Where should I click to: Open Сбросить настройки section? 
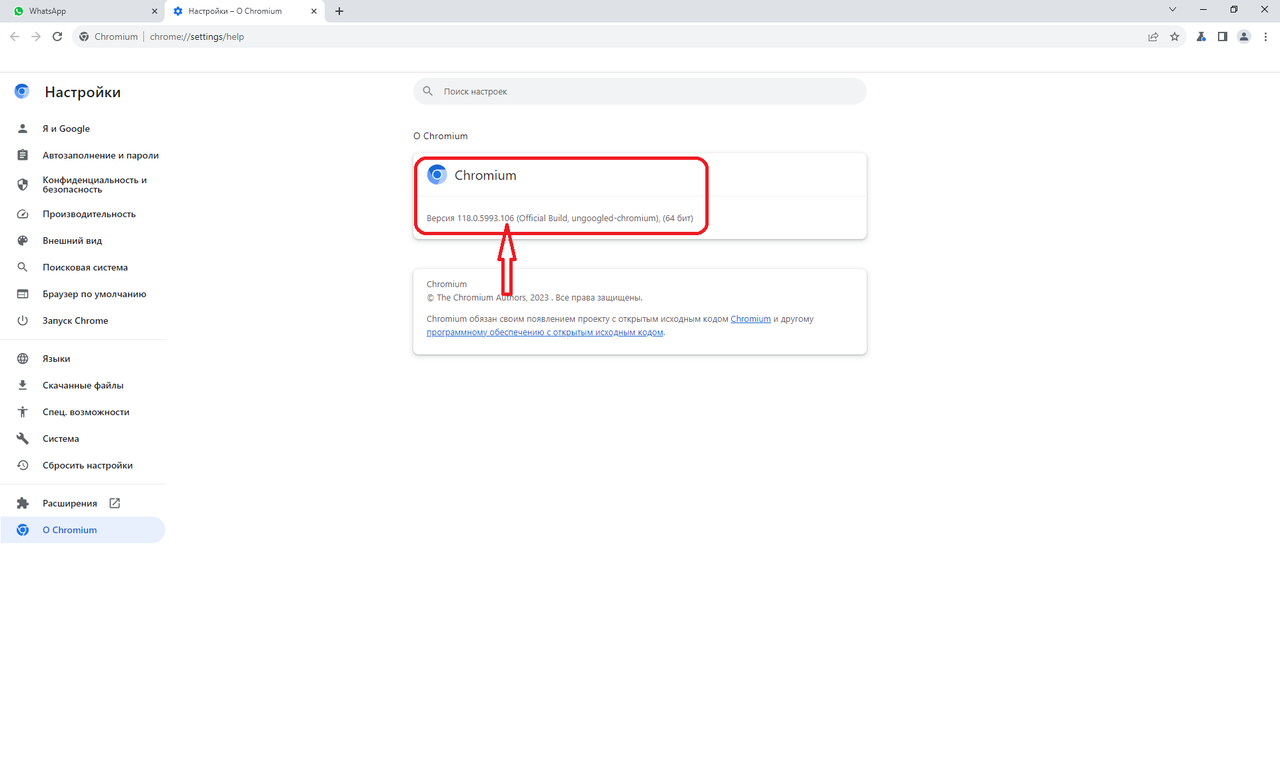[83, 465]
